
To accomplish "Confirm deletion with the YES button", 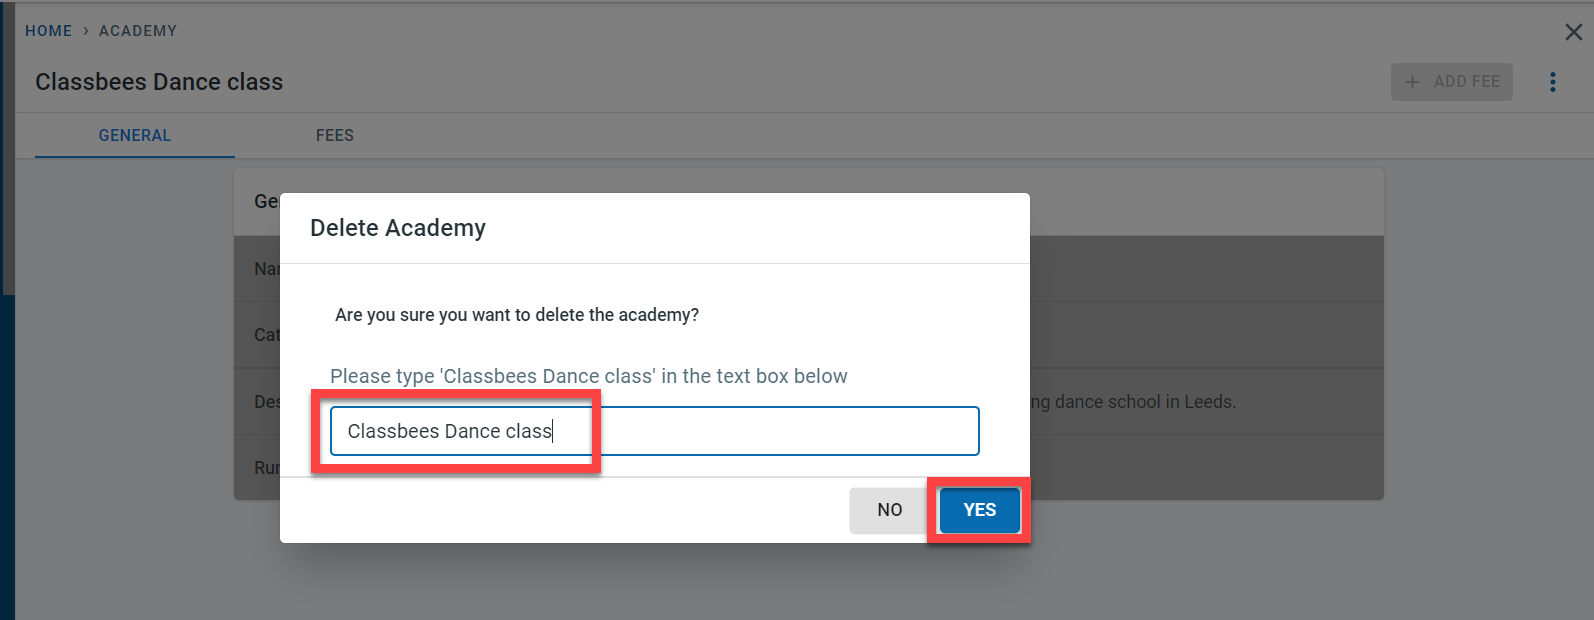I will pyautogui.click(x=979, y=510).
